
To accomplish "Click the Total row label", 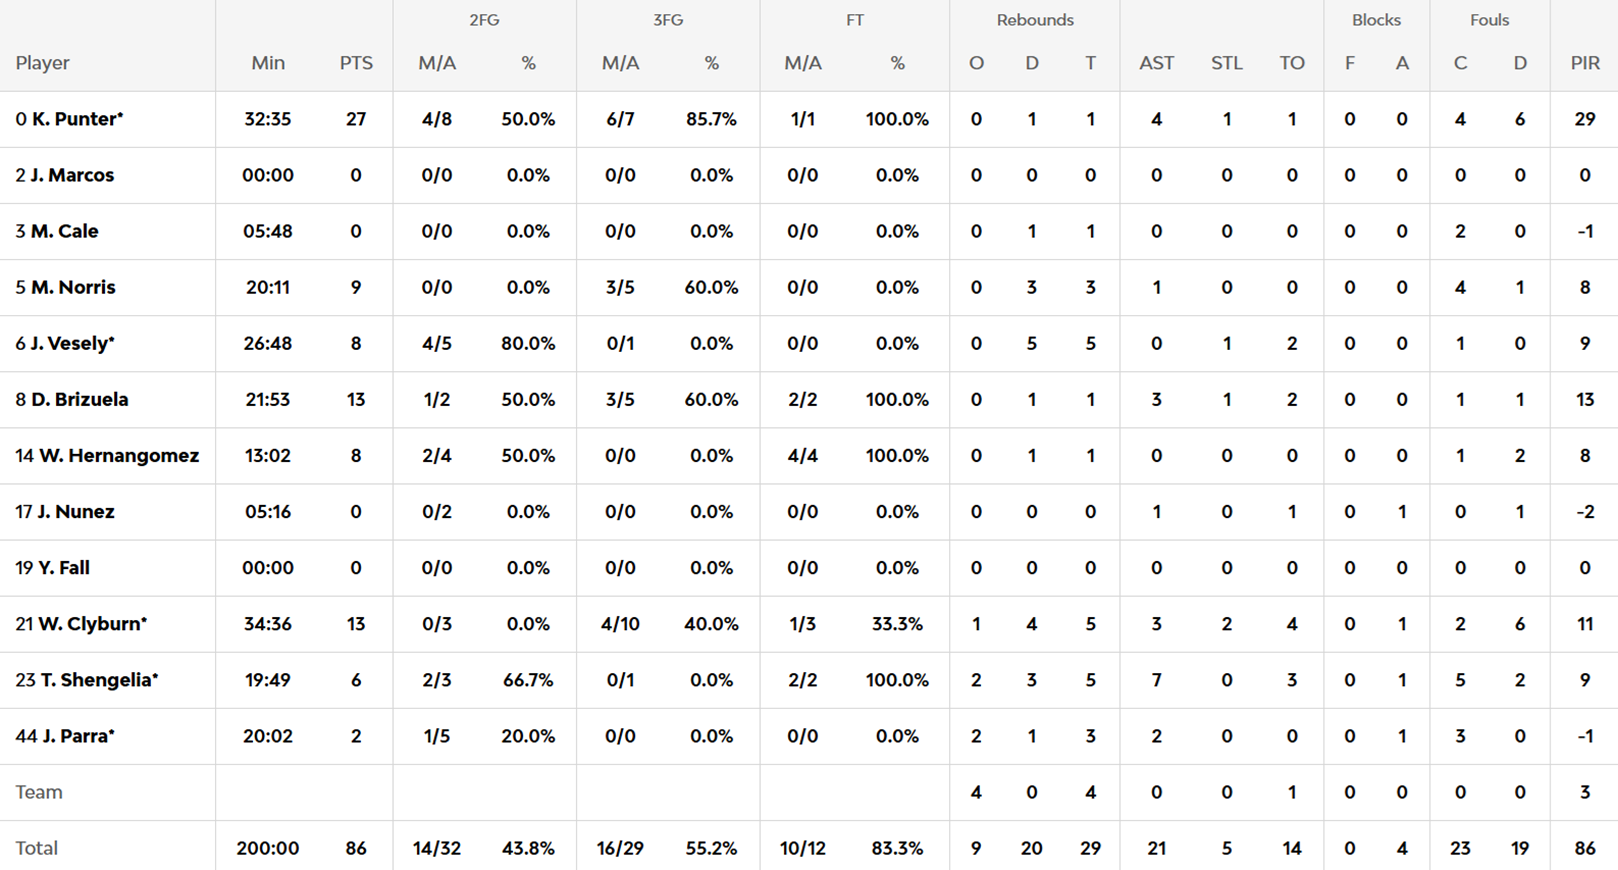I will coord(36,848).
